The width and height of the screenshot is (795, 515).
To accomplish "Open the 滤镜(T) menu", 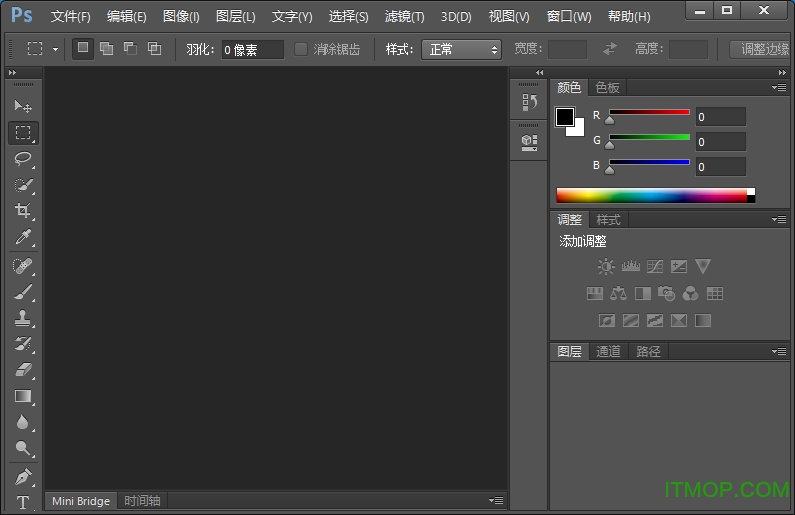I will [404, 17].
